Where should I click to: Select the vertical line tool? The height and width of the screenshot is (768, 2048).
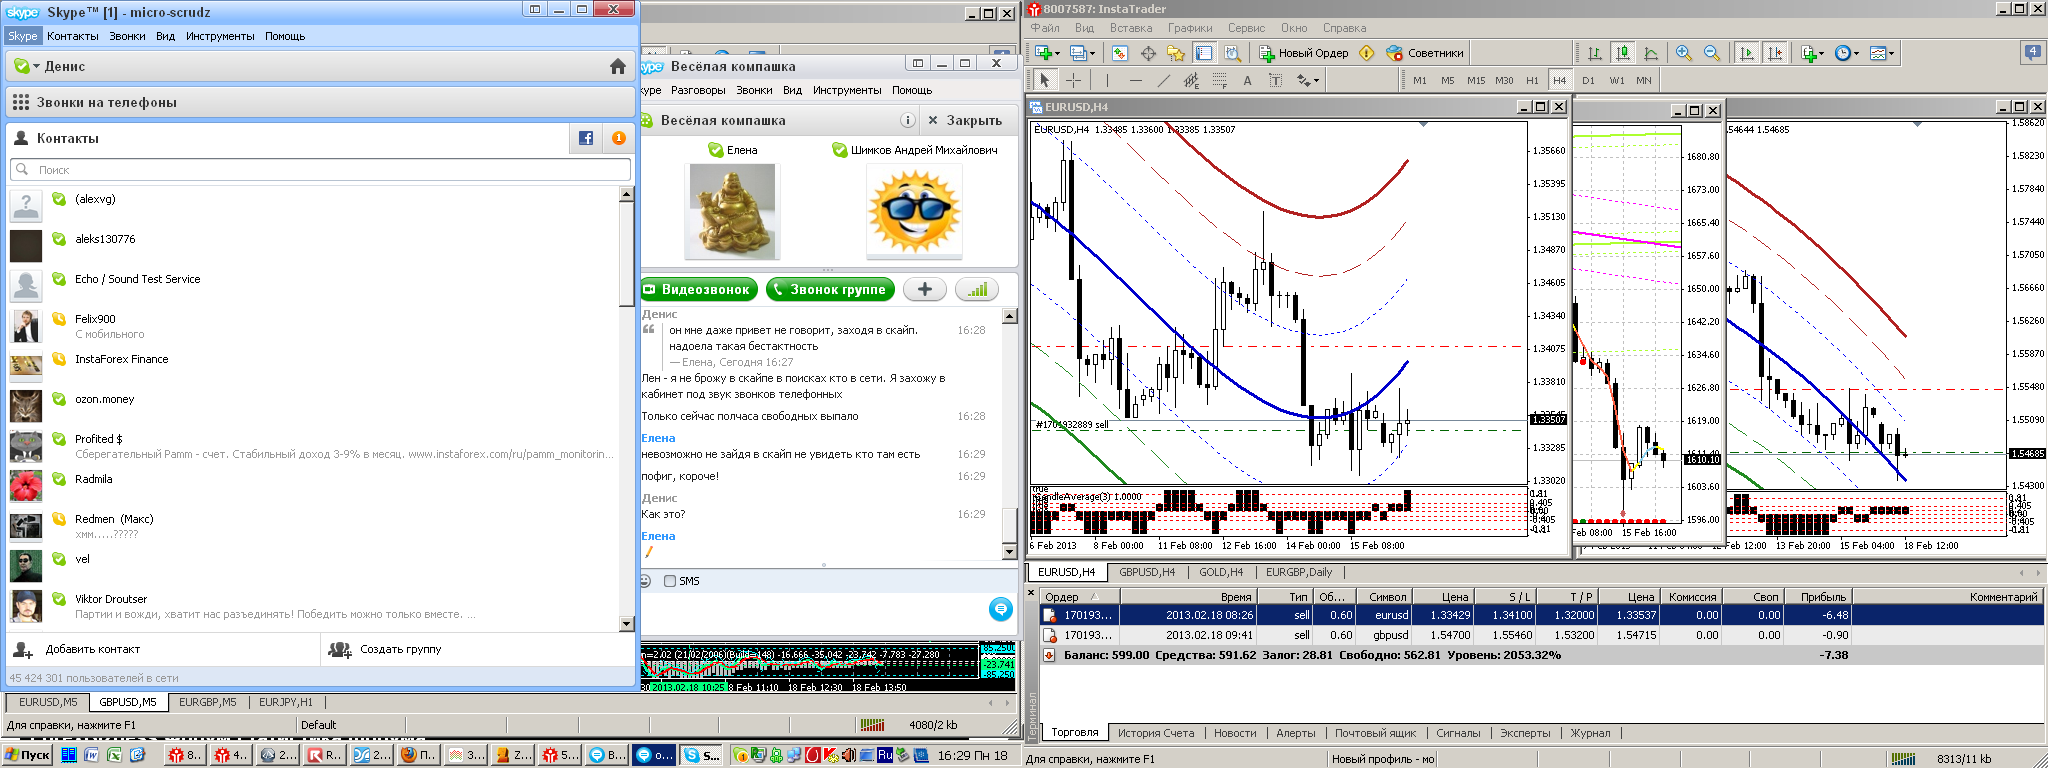click(1107, 80)
